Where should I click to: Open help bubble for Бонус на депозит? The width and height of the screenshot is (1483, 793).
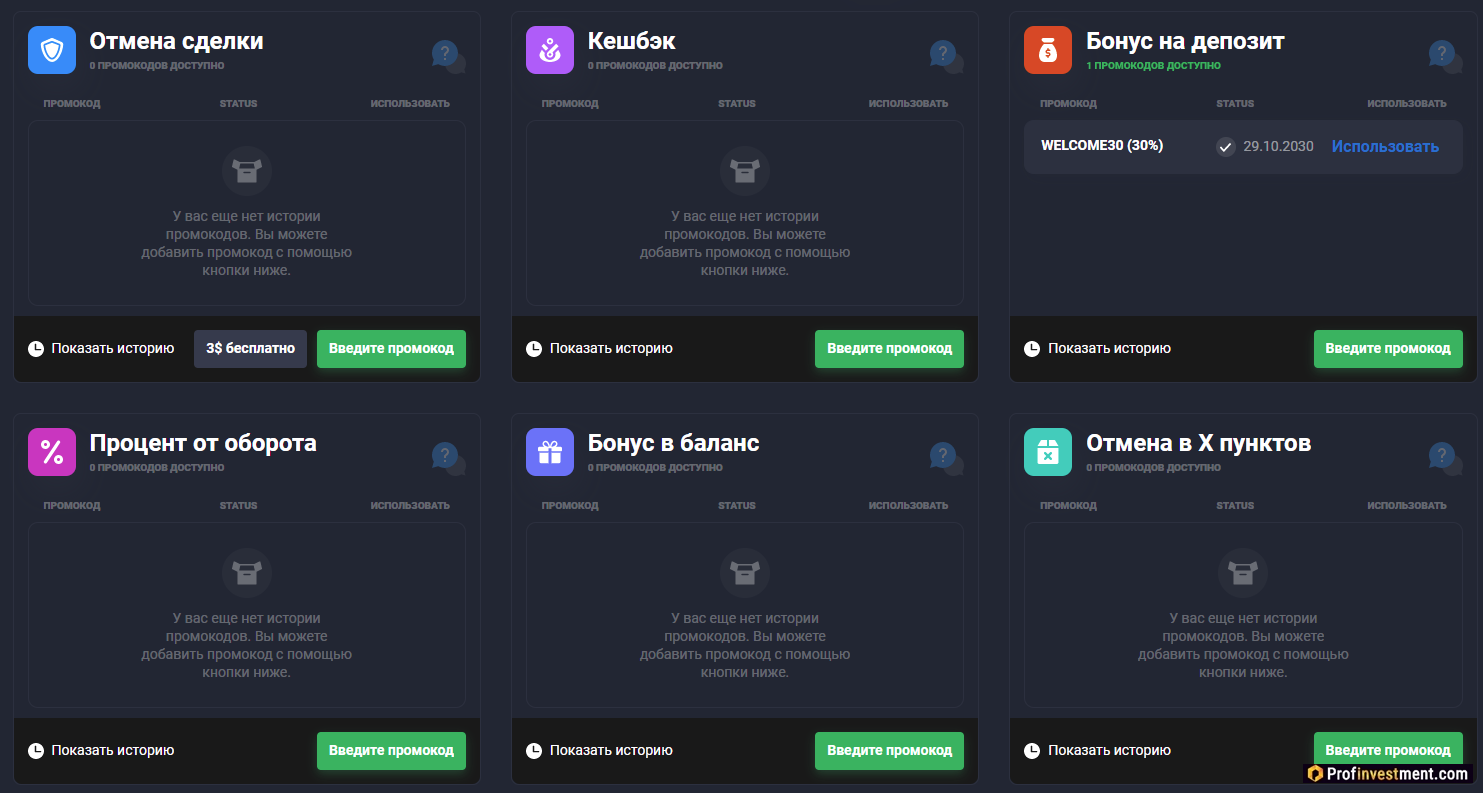click(x=1442, y=54)
